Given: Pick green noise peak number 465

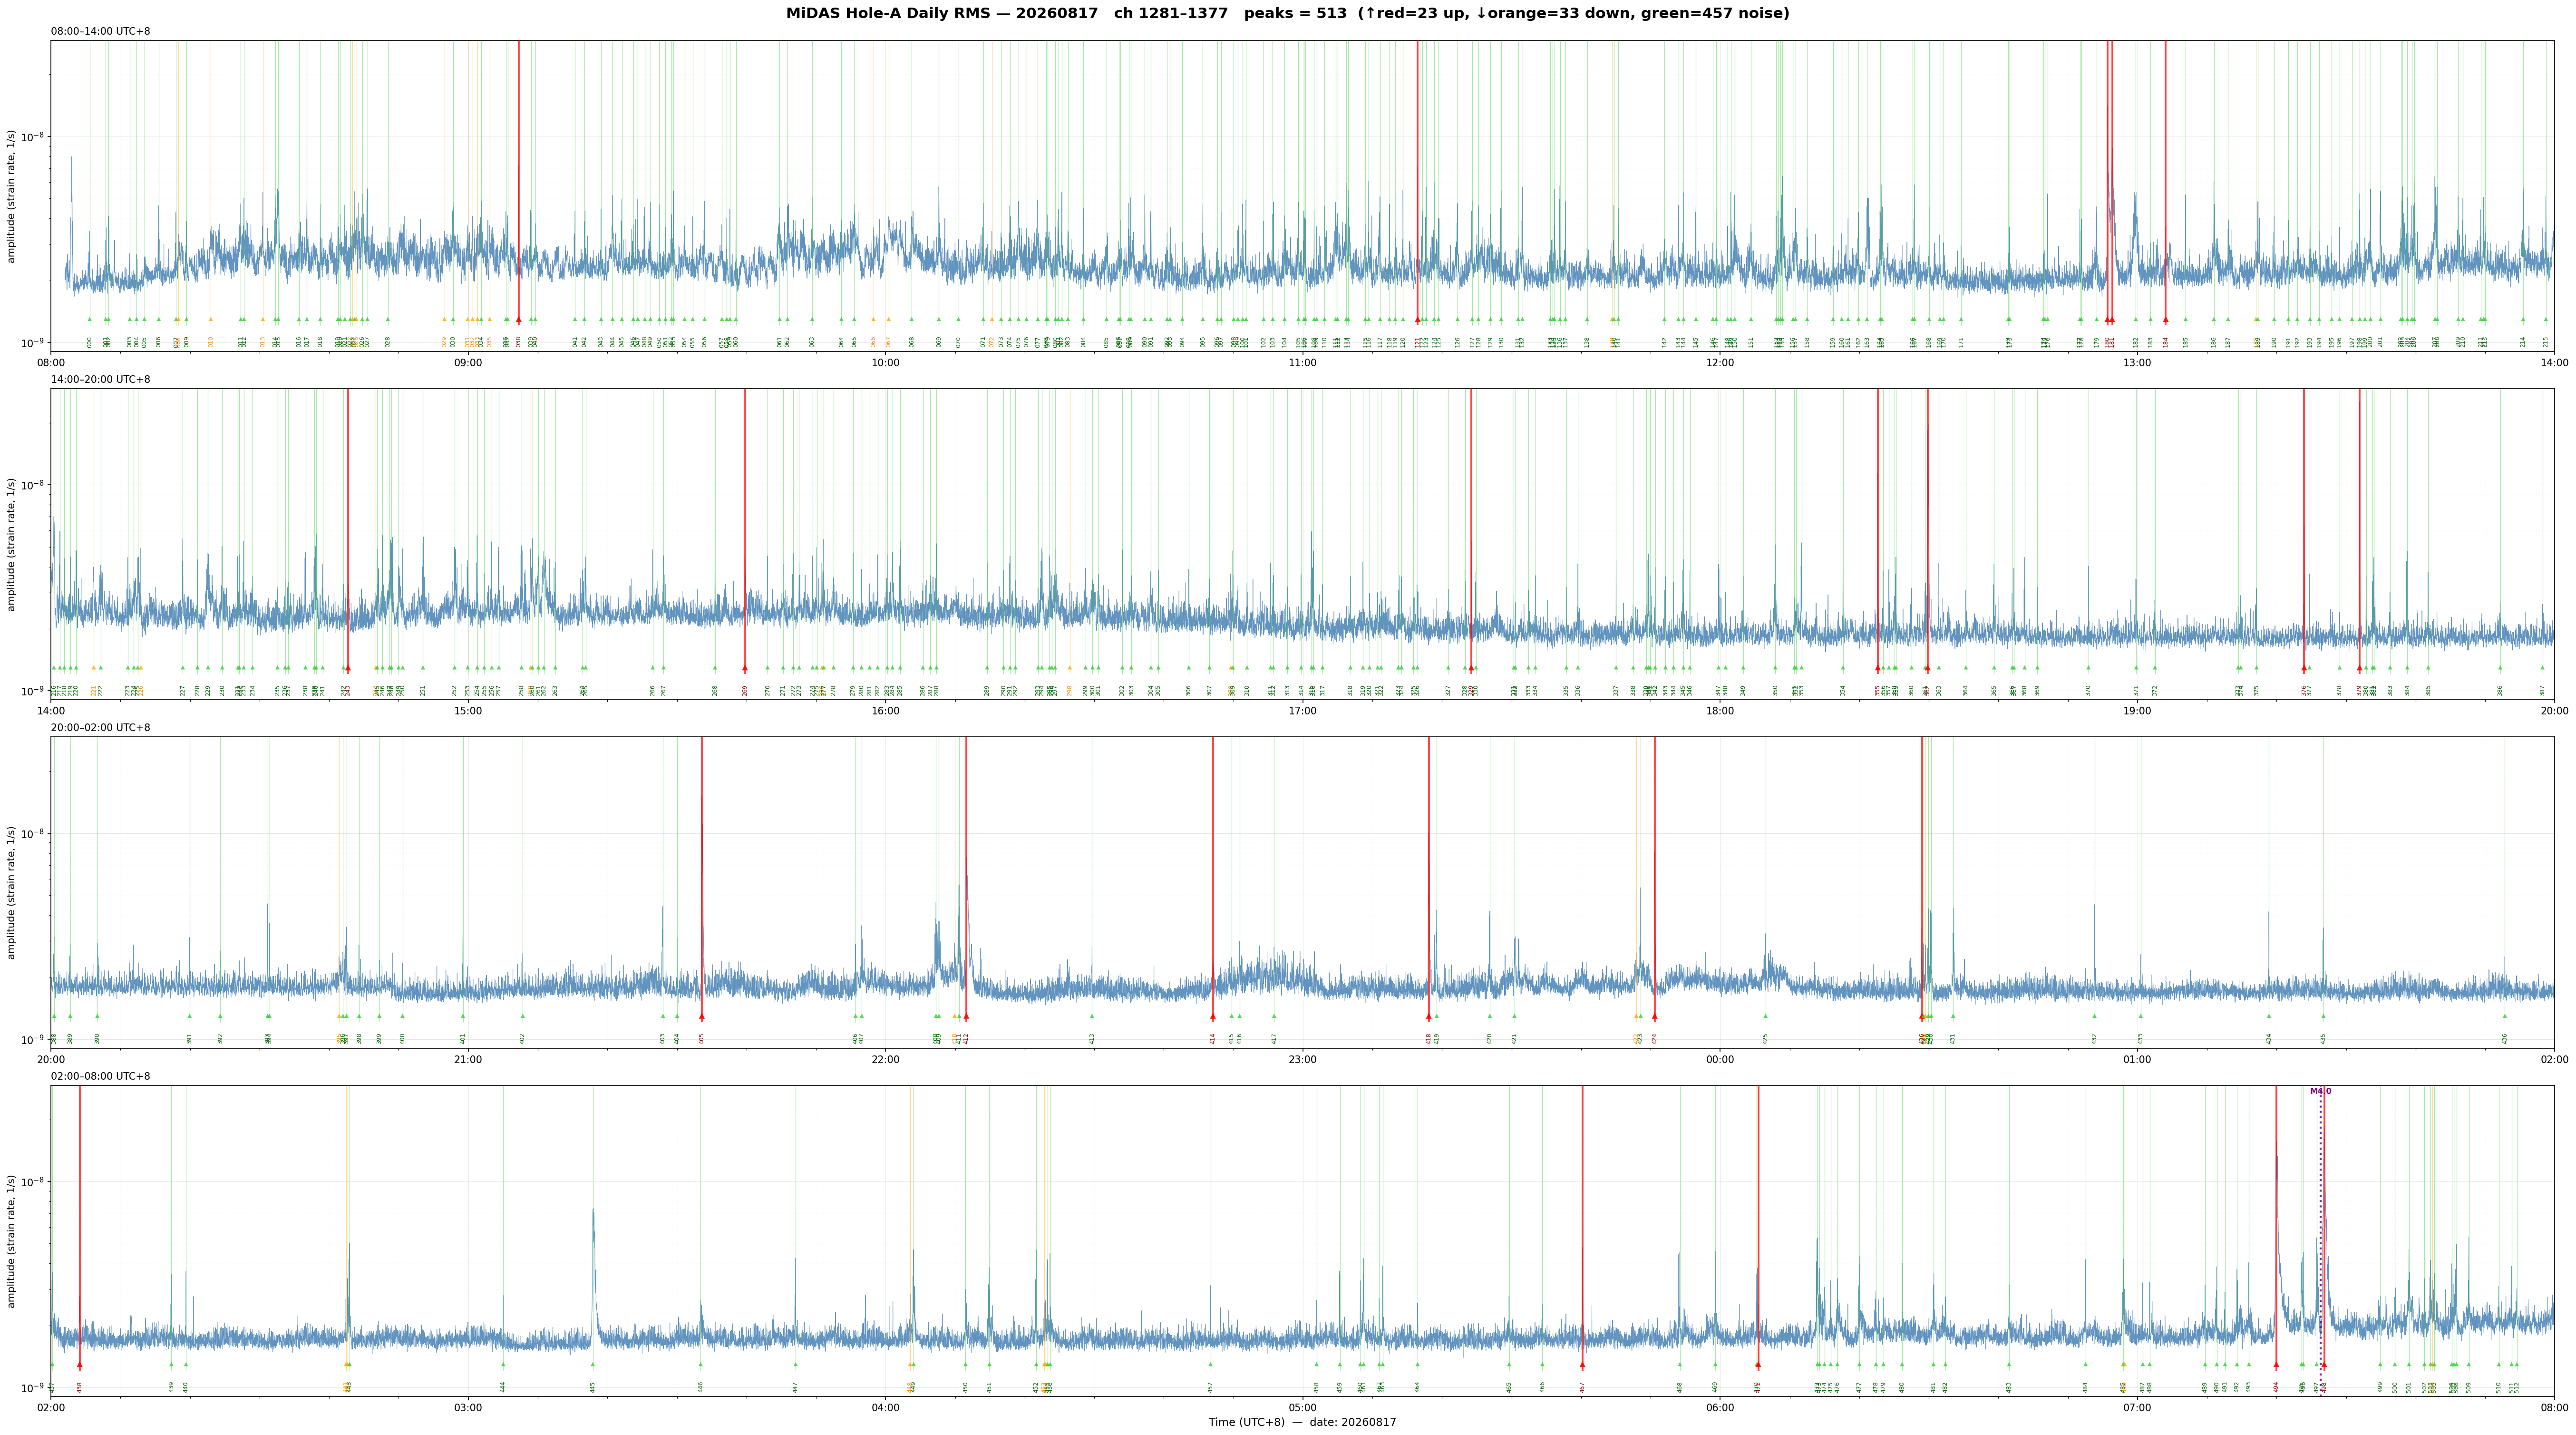Looking at the screenshot, I should click(1509, 1387).
